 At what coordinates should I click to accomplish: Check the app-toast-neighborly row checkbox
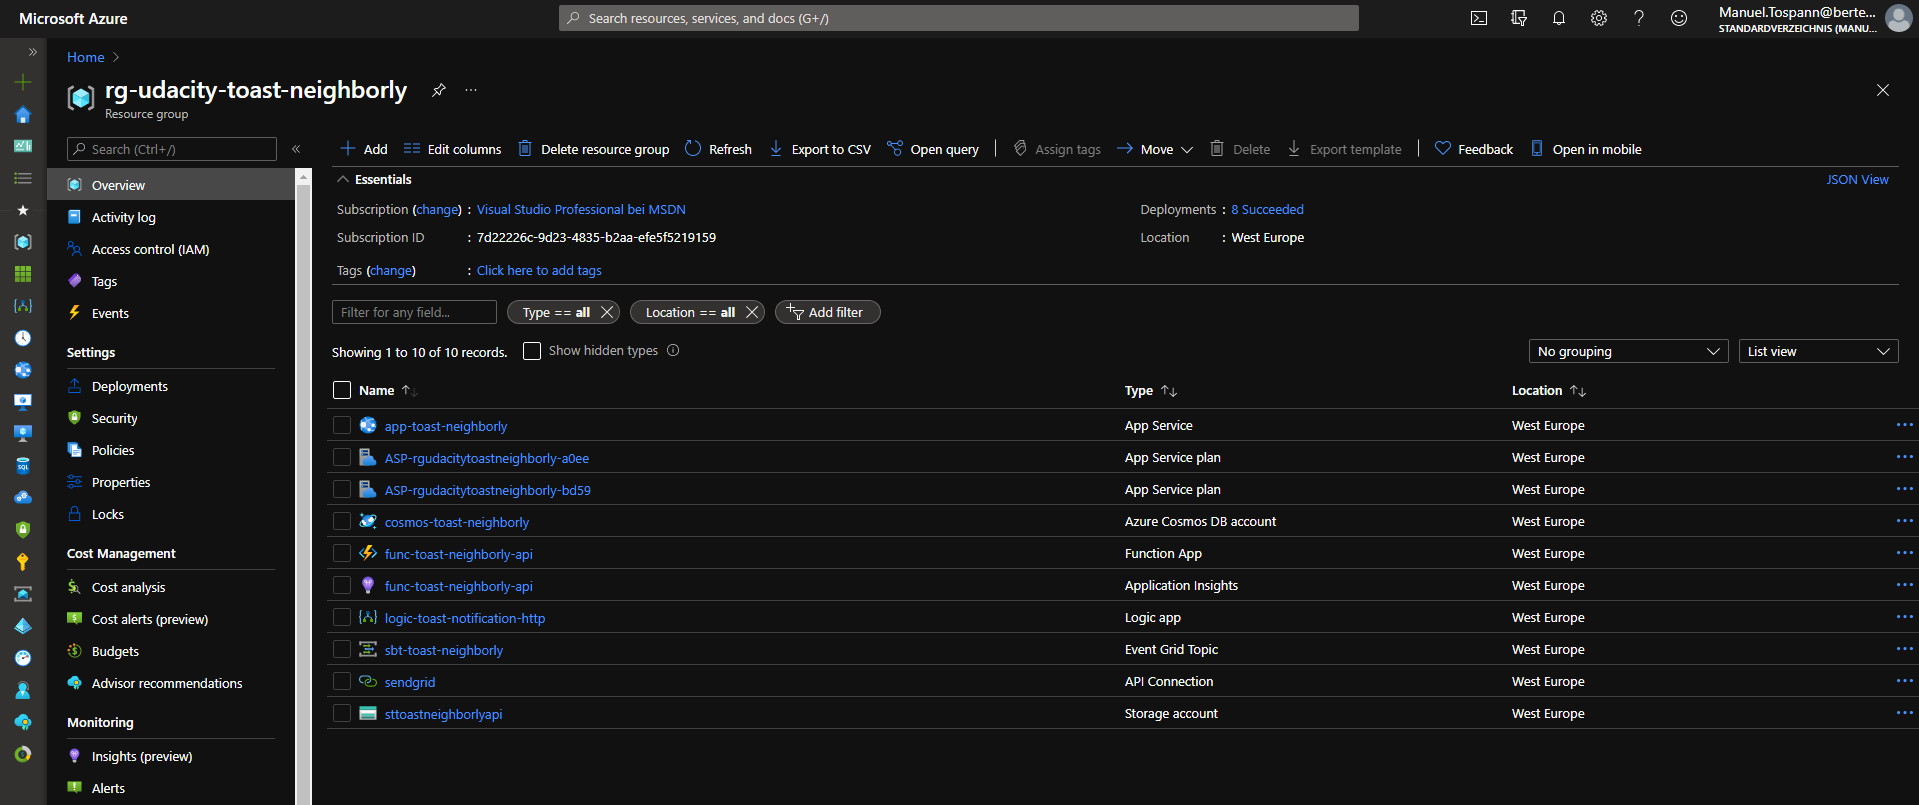pyautogui.click(x=342, y=425)
